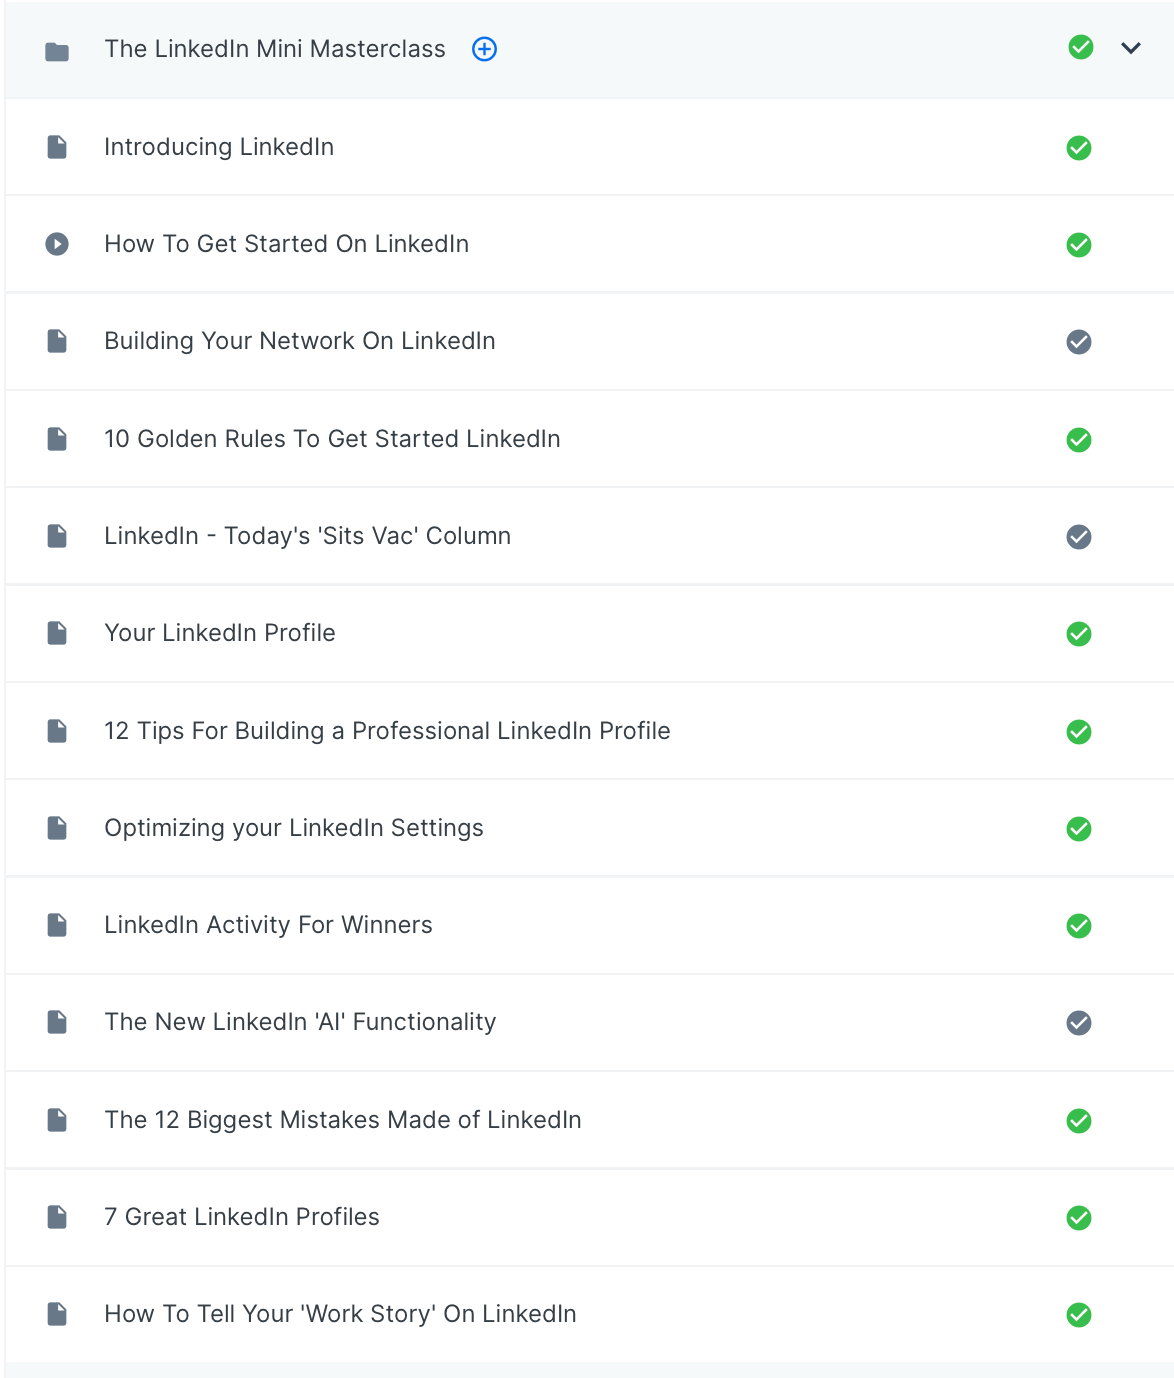The width and height of the screenshot is (1174, 1378).
Task: Click the document icon beside Introducing LinkedIn
Action: pyautogui.click(x=57, y=147)
